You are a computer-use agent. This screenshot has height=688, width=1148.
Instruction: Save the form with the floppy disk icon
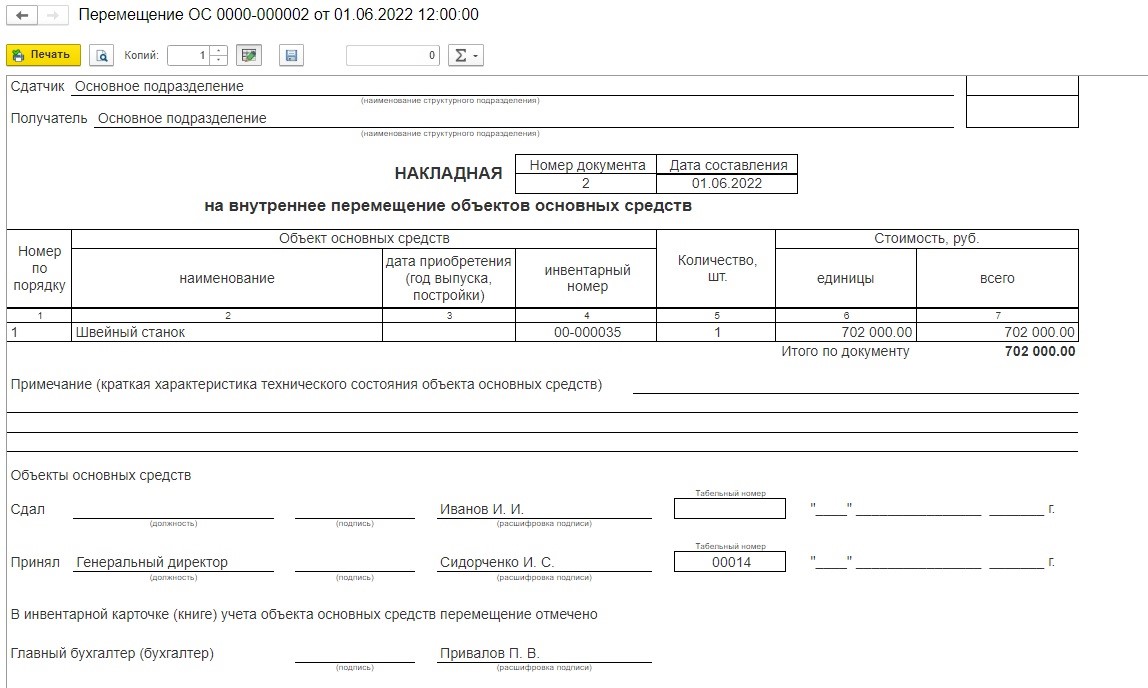[x=291, y=55]
